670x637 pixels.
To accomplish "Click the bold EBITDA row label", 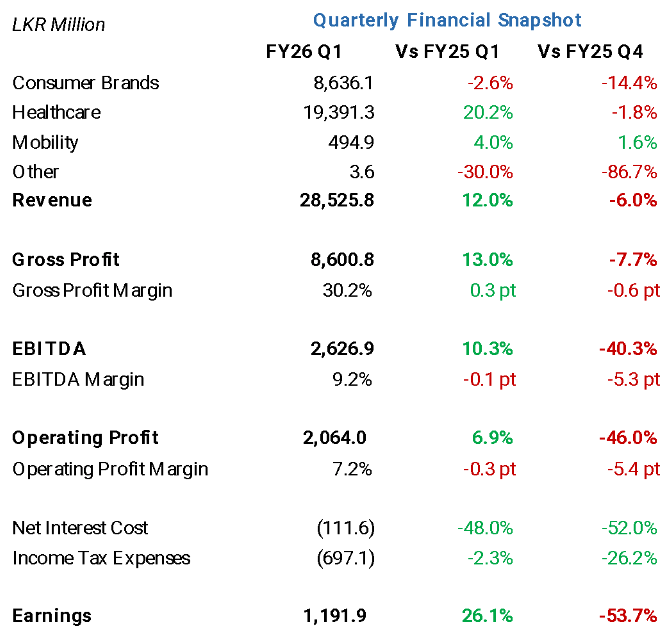I will pos(49,349).
